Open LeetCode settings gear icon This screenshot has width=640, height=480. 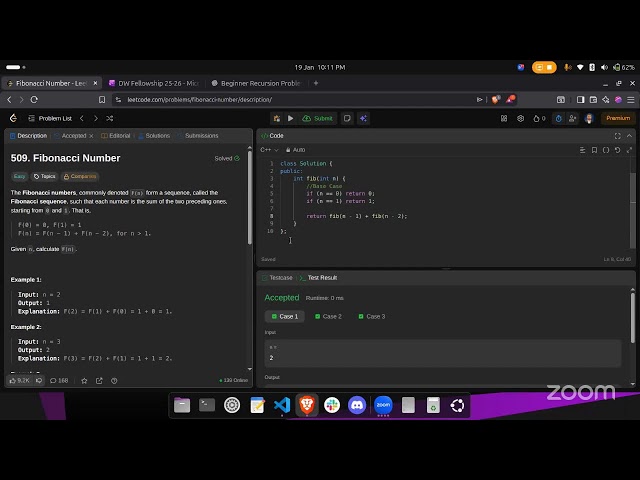520,118
